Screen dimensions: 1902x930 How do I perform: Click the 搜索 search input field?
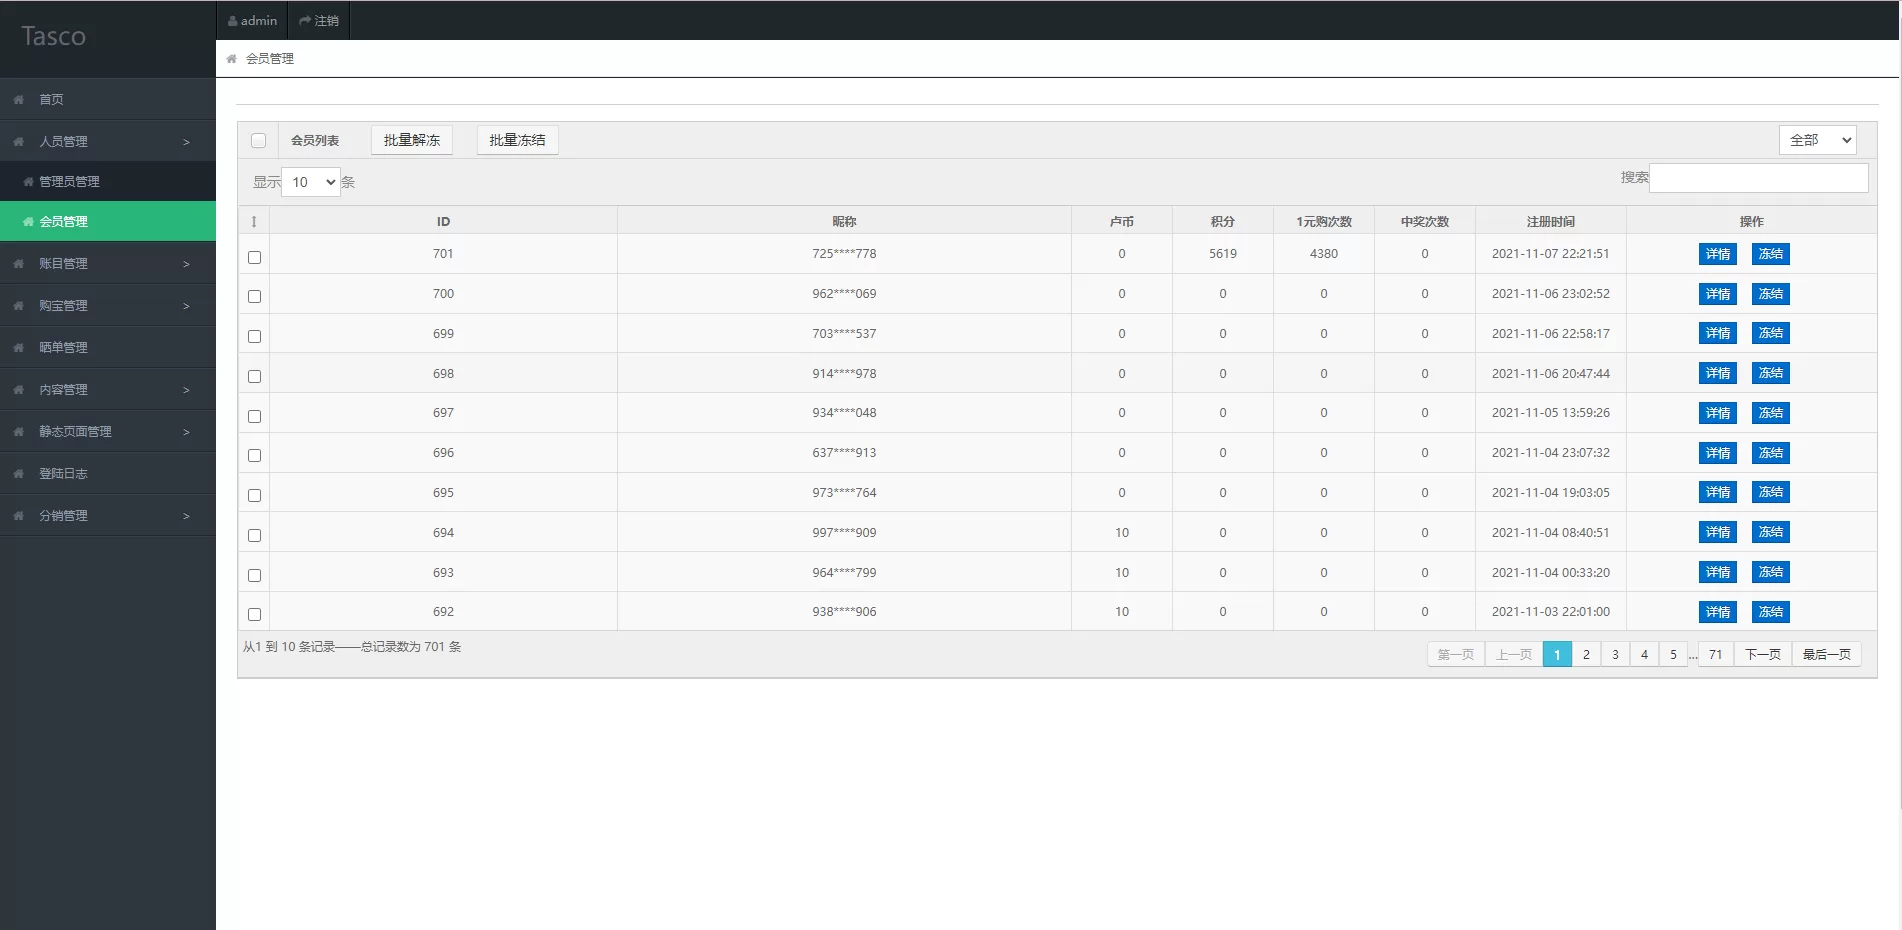(1758, 178)
